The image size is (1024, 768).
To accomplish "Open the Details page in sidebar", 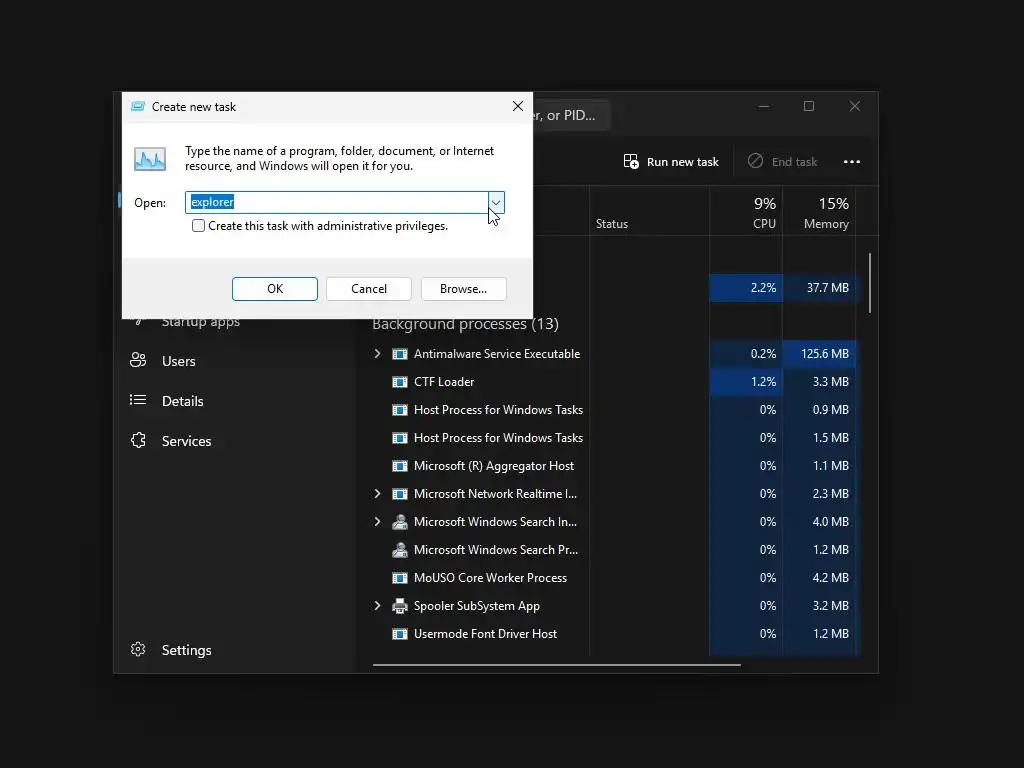I will 182,401.
